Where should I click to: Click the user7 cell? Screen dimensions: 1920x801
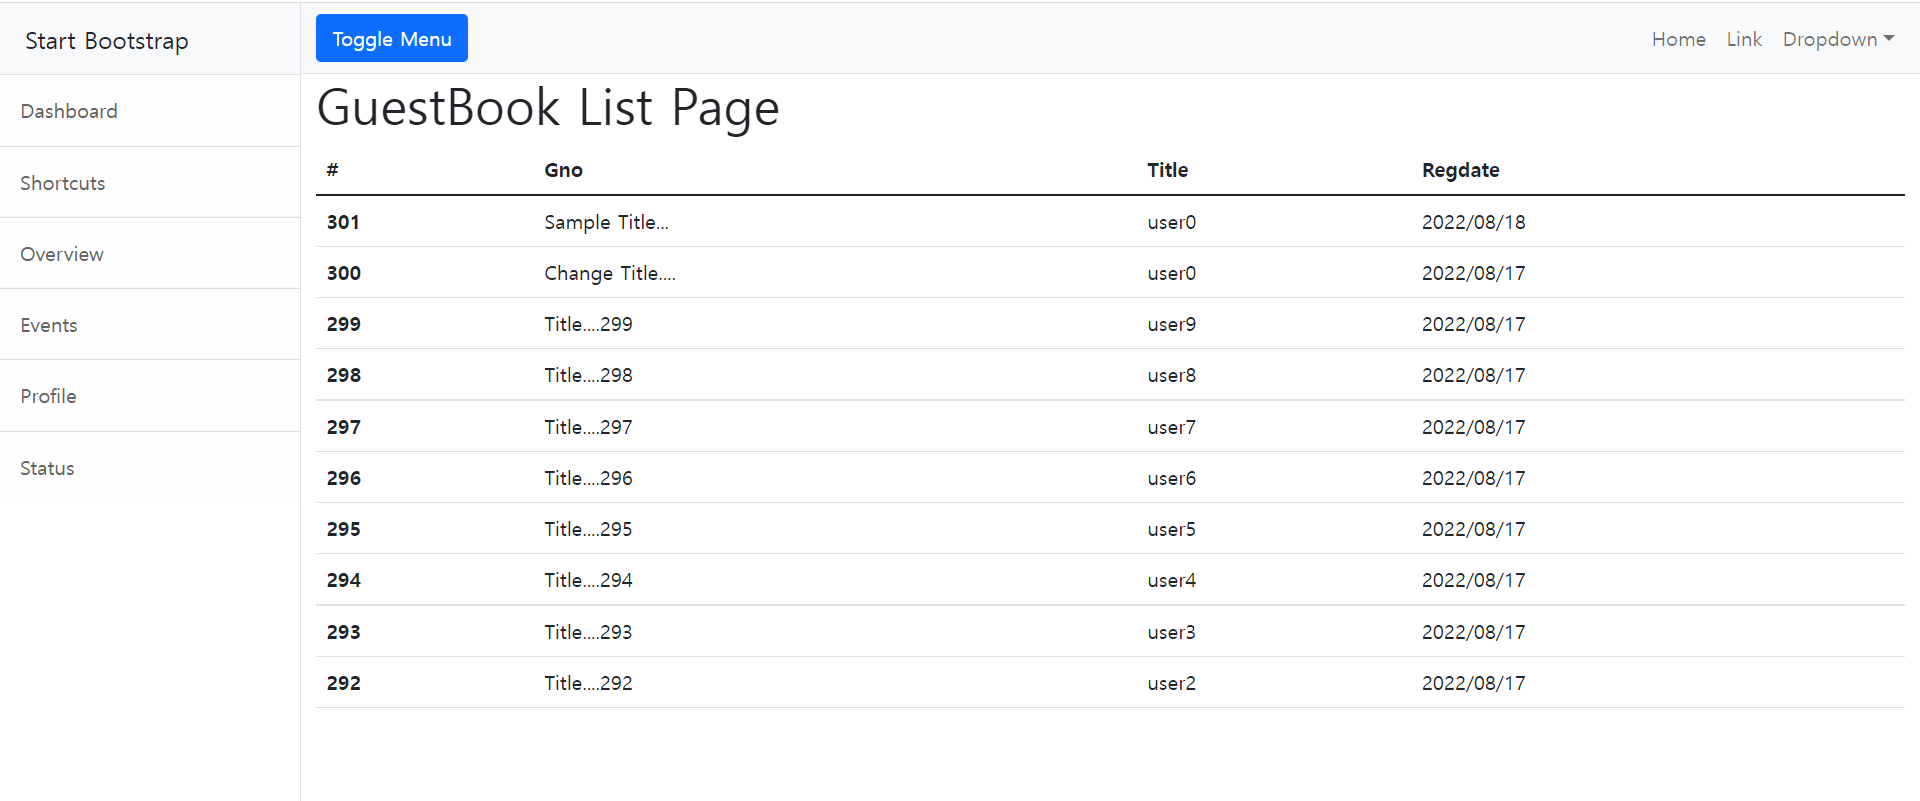click(x=1171, y=427)
